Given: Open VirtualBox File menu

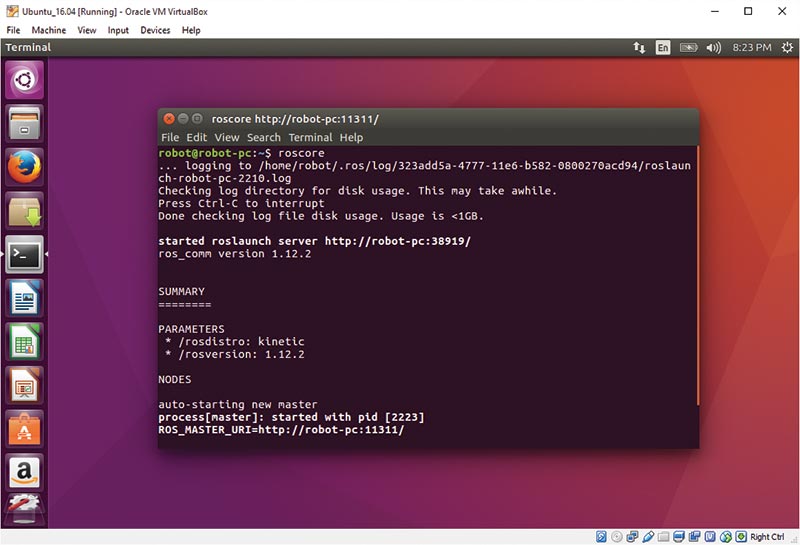Looking at the screenshot, I should pos(13,30).
